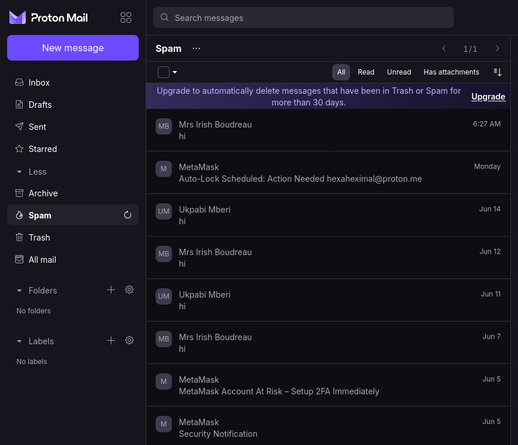Select M avatar of Security Notification message

coord(164,424)
